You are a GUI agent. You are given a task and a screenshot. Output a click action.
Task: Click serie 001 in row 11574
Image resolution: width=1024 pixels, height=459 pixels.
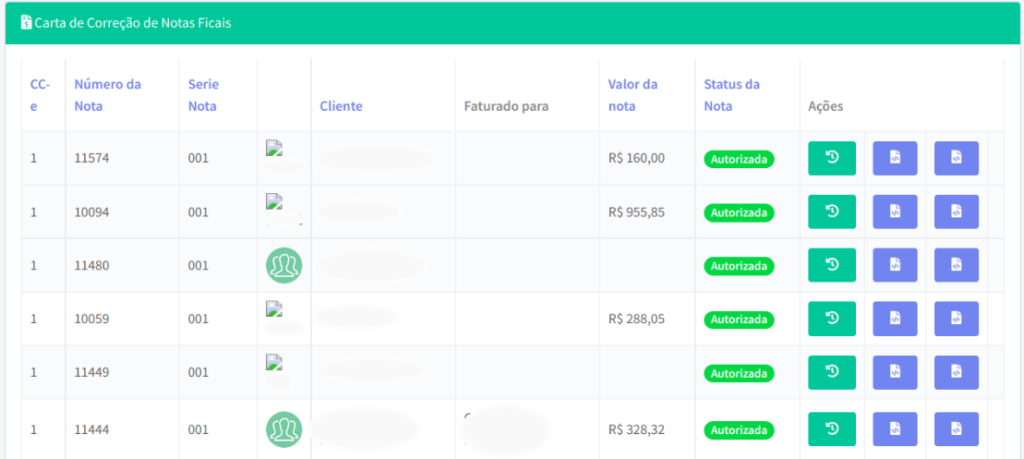click(x=198, y=158)
